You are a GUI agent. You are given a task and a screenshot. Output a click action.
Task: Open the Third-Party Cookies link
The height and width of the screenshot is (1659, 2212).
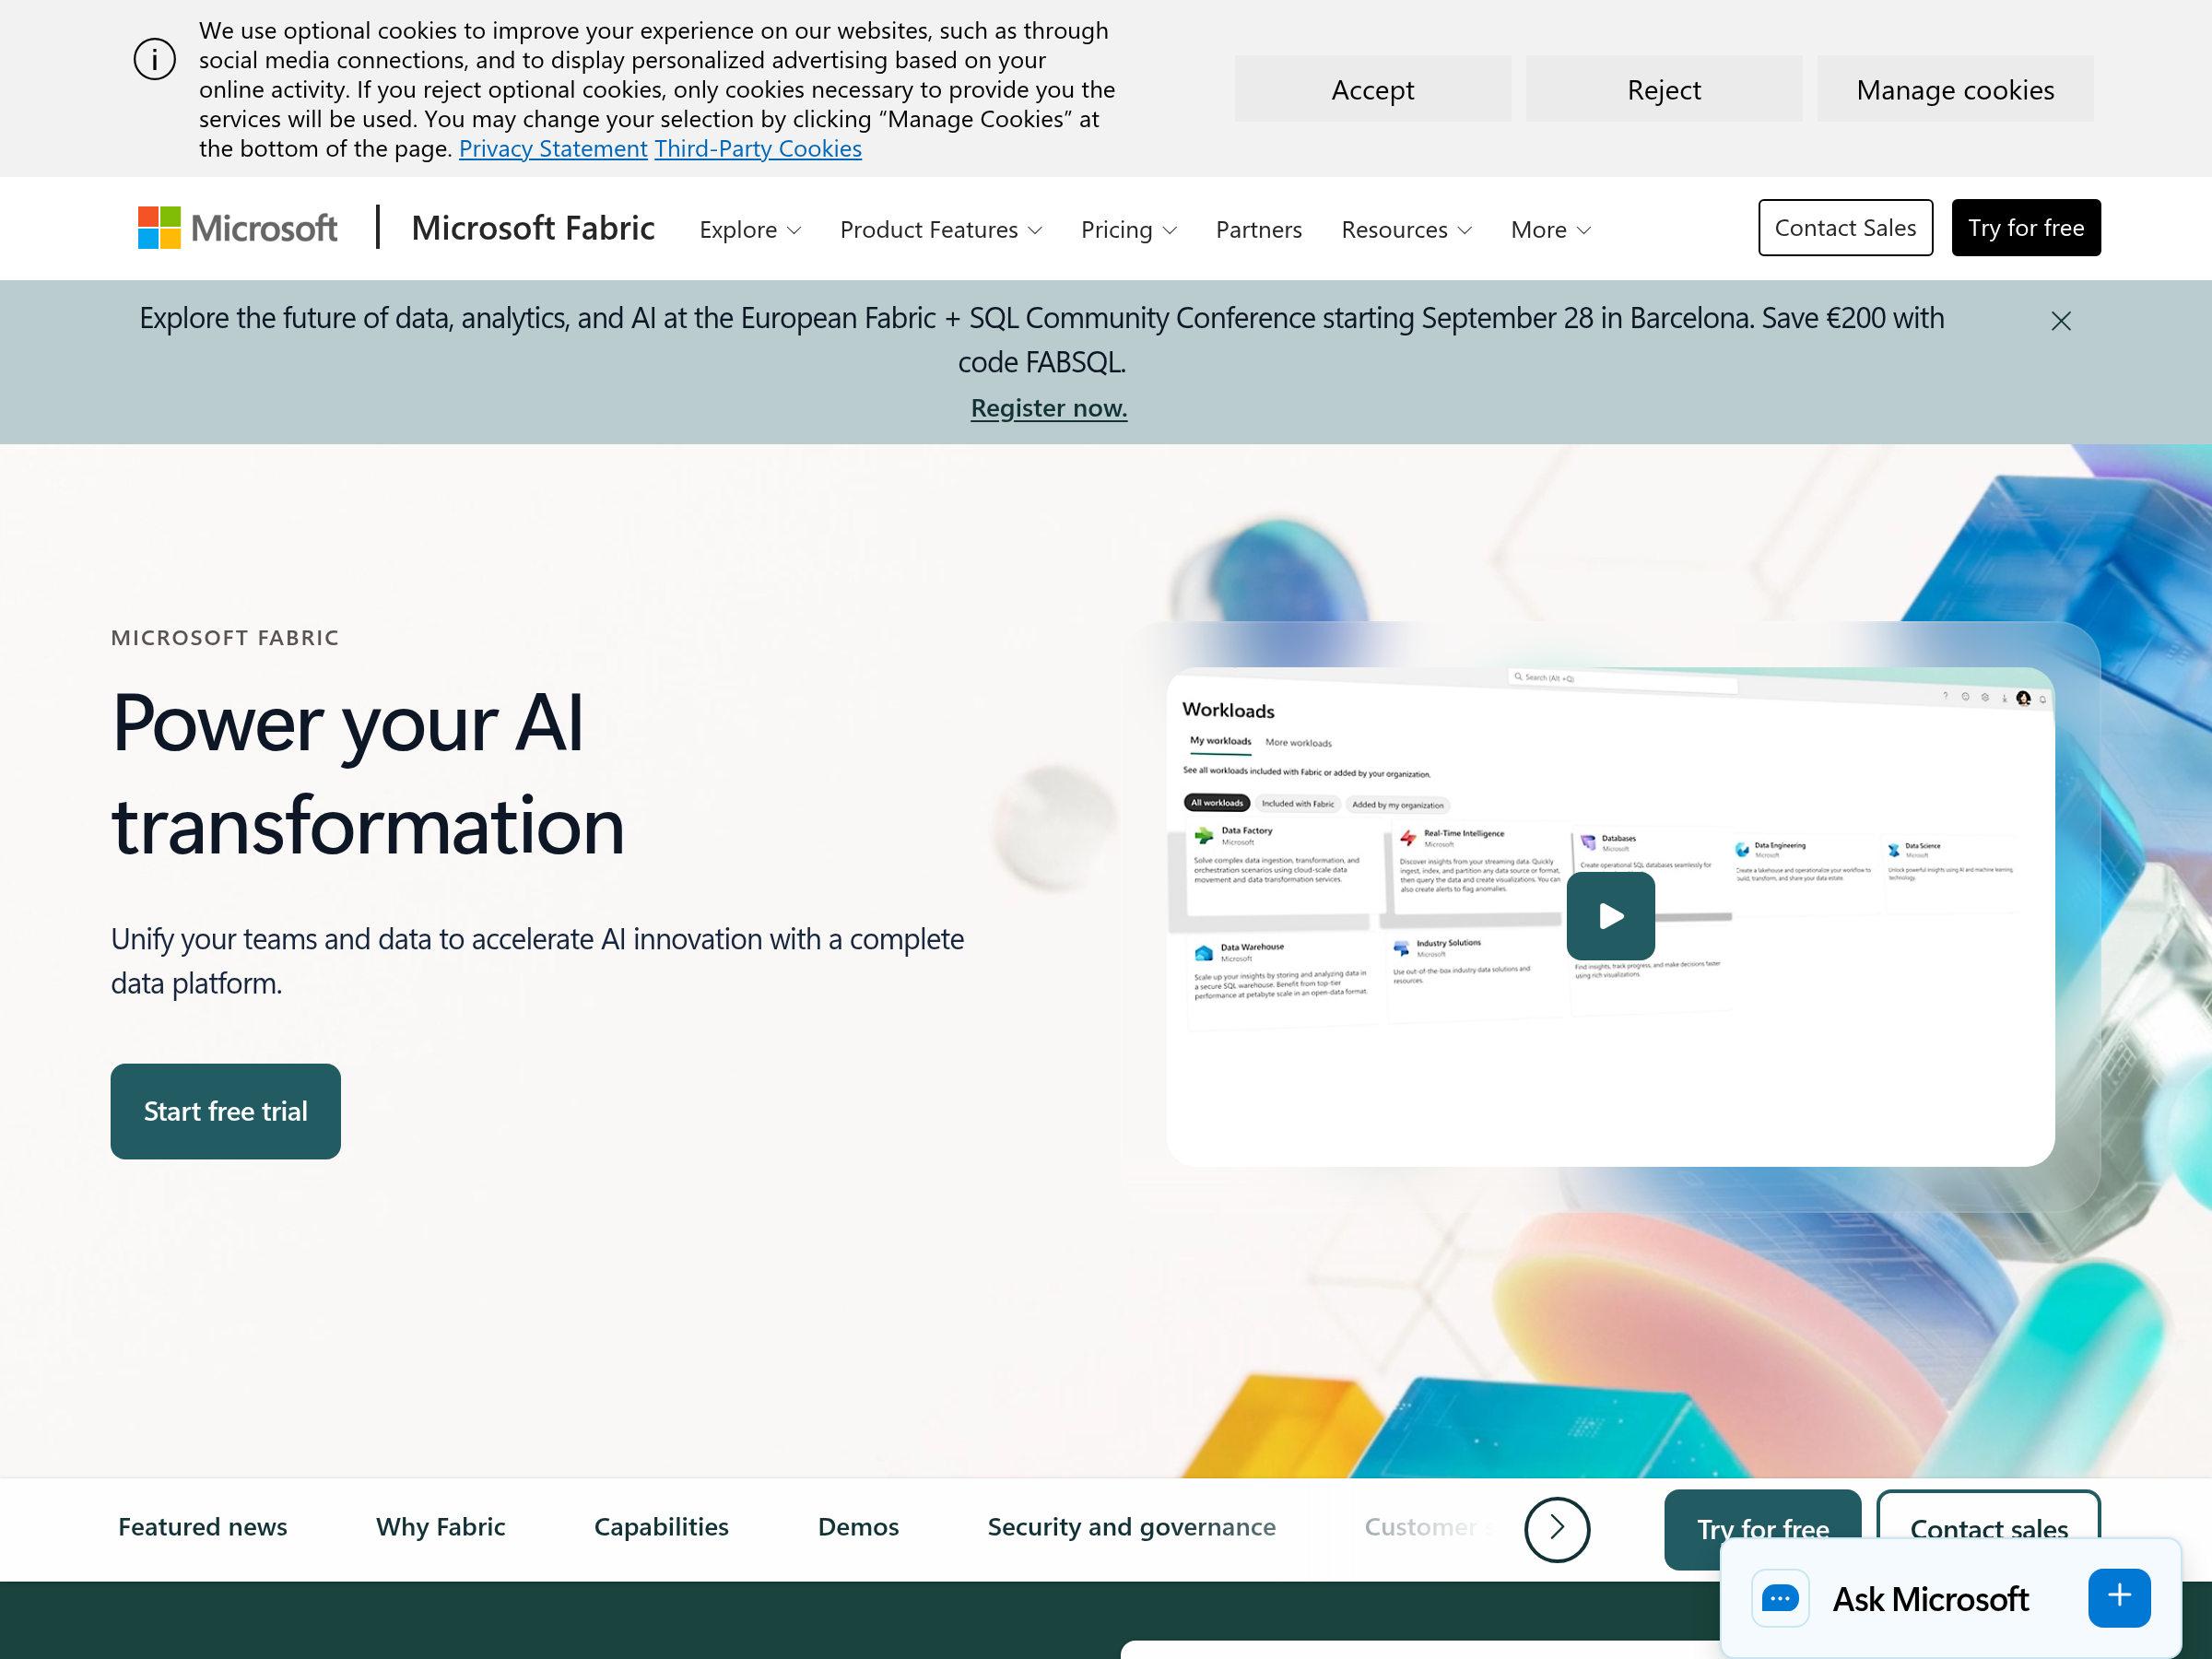(758, 148)
